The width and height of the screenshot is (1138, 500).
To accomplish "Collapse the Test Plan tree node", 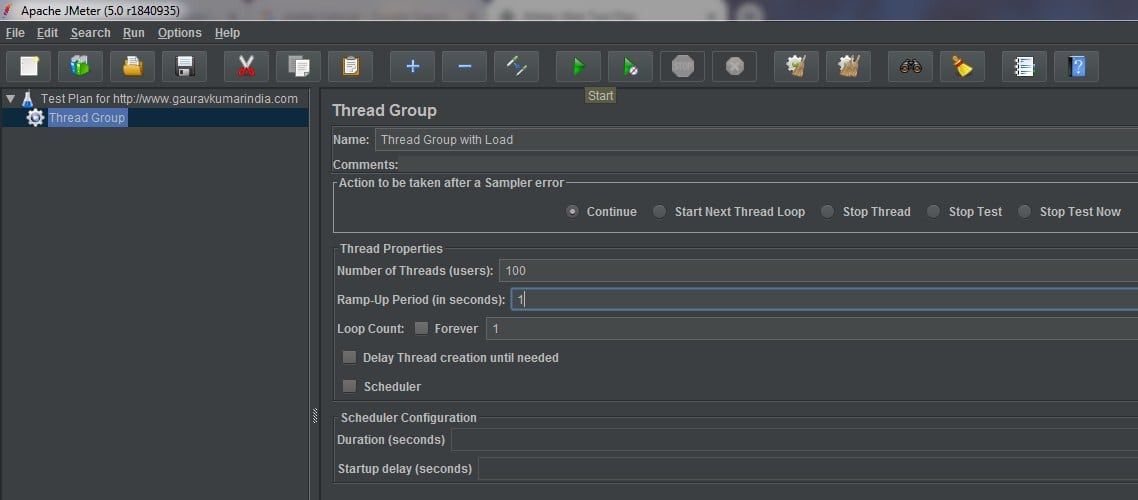I will (10, 99).
